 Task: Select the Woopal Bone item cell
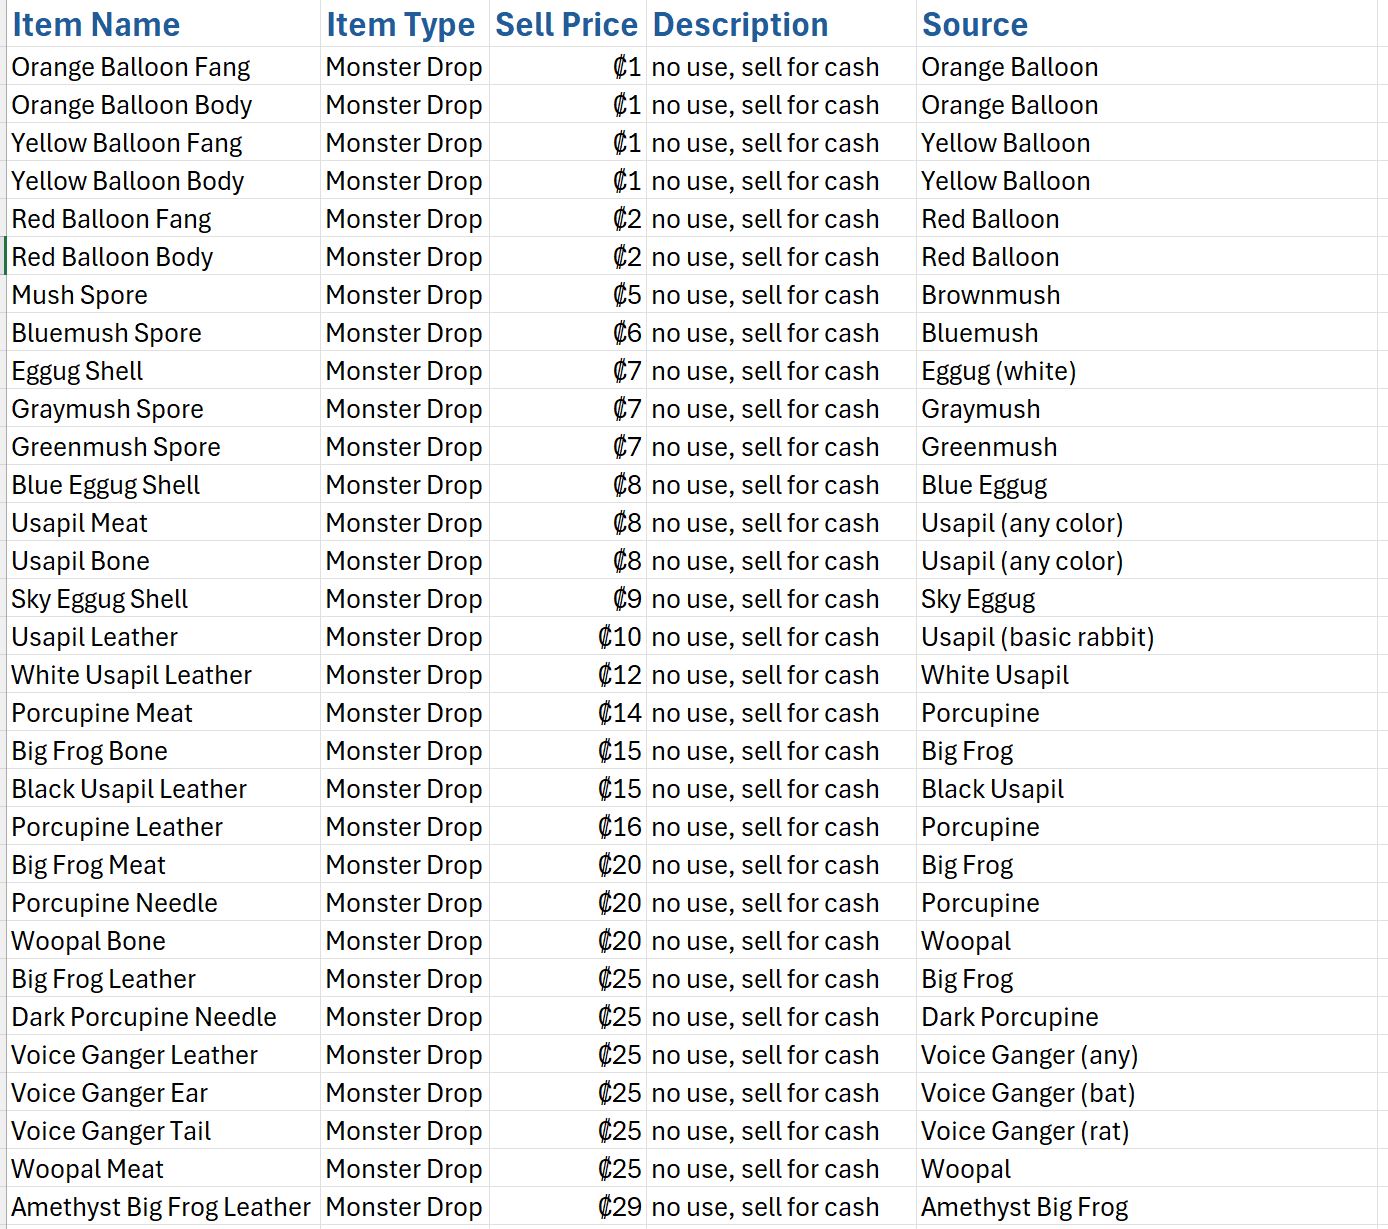[163, 941]
